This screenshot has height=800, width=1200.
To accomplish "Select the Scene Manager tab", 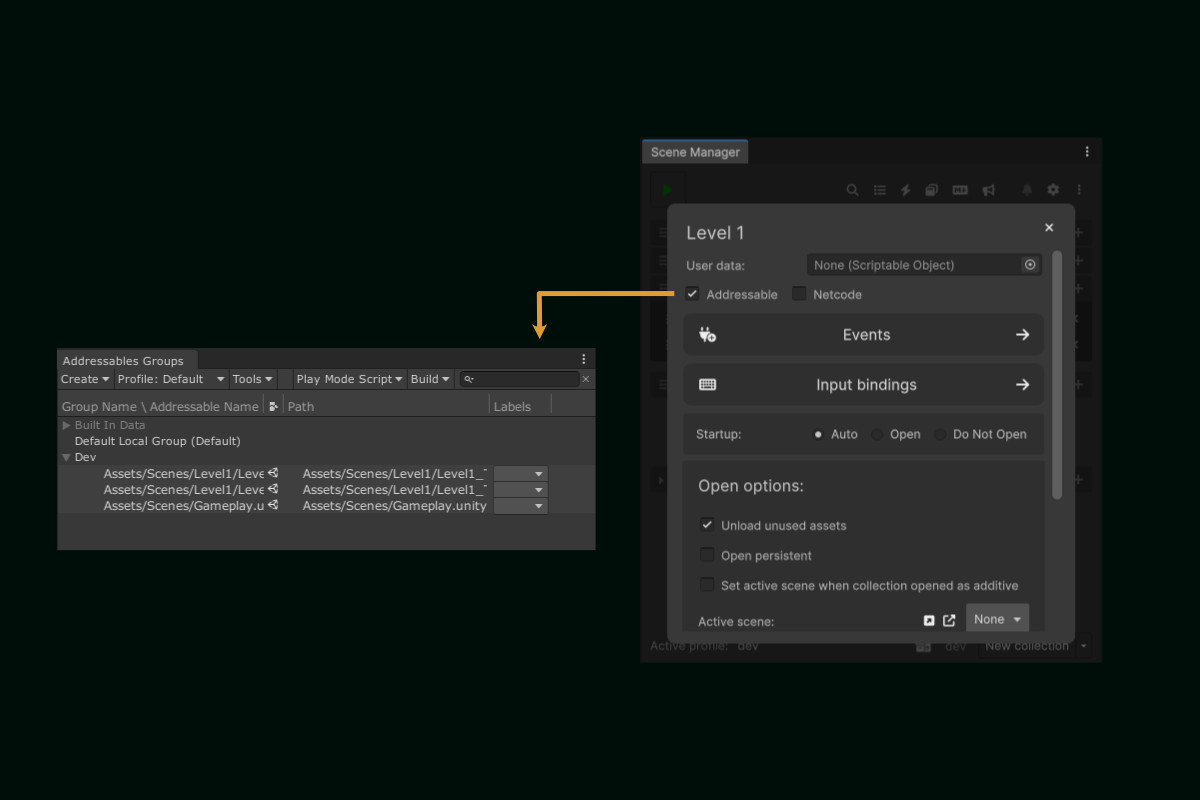I will click(x=695, y=152).
